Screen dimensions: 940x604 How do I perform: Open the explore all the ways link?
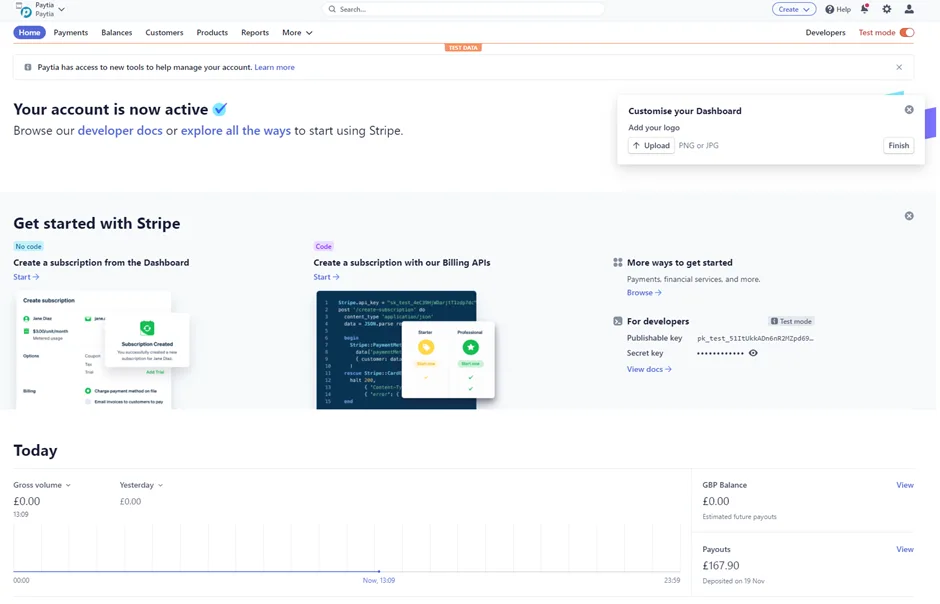tap(236, 131)
